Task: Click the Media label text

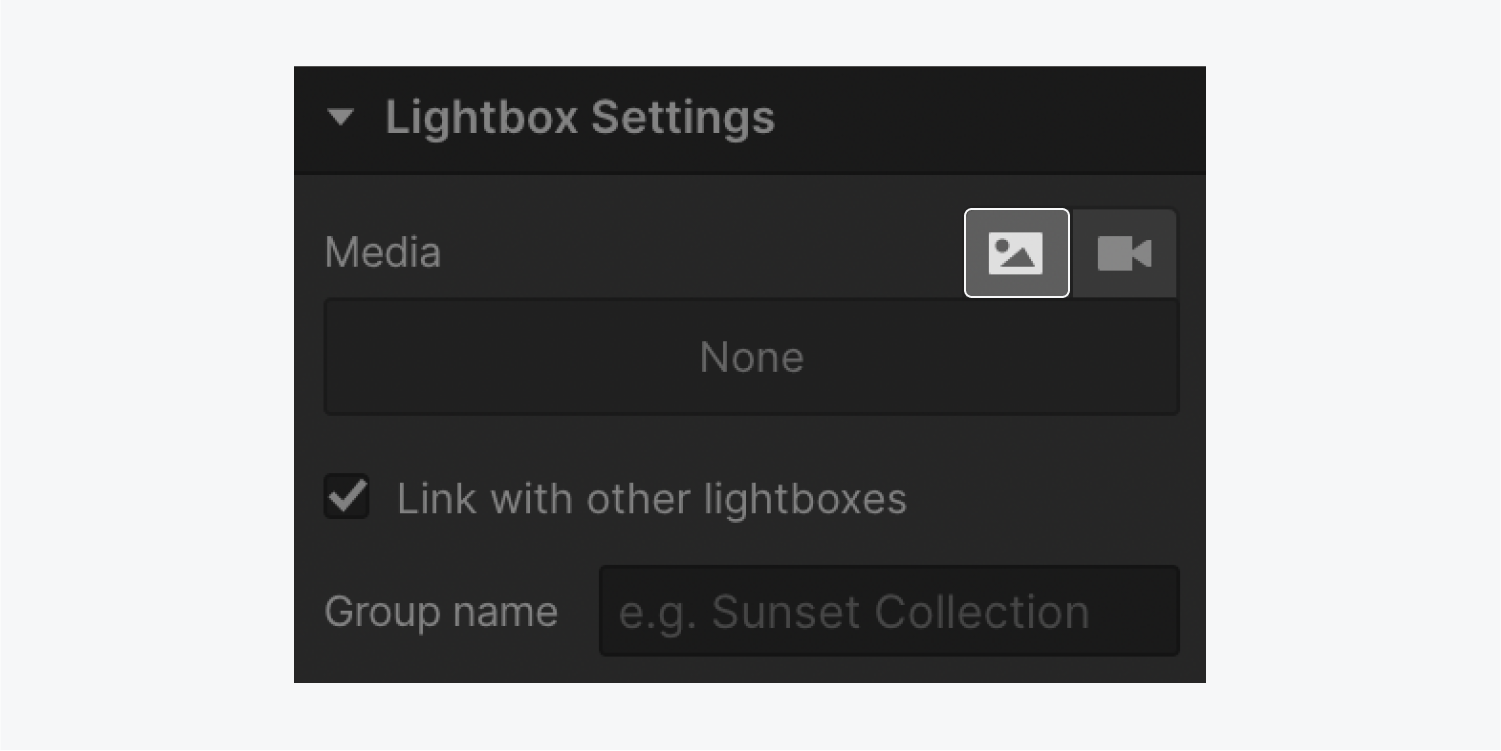Action: (382, 252)
